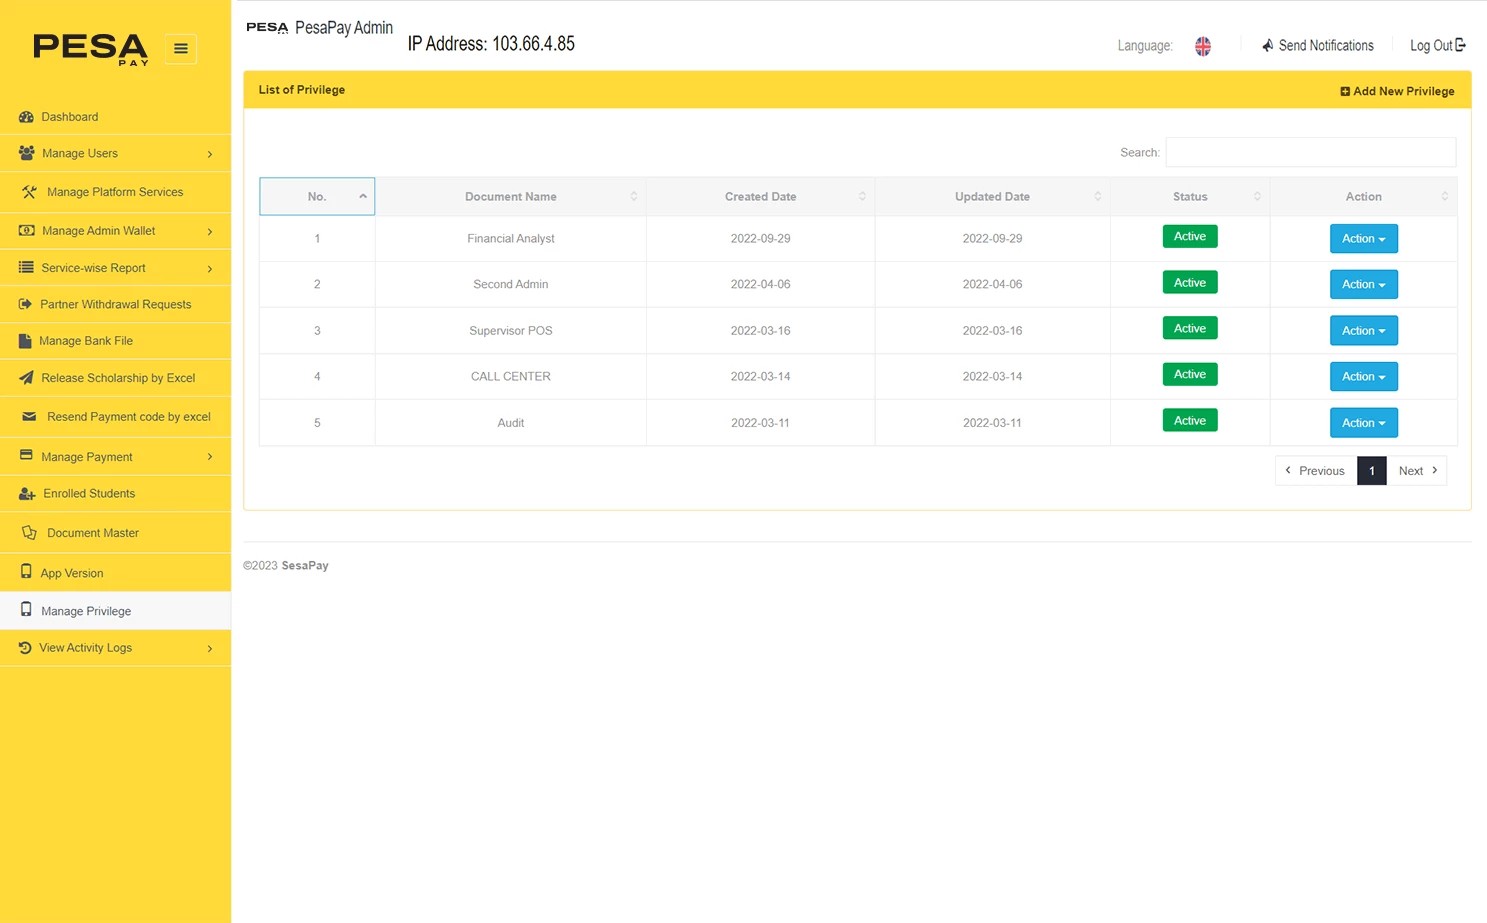Click Log Out at the top right

pyautogui.click(x=1437, y=45)
